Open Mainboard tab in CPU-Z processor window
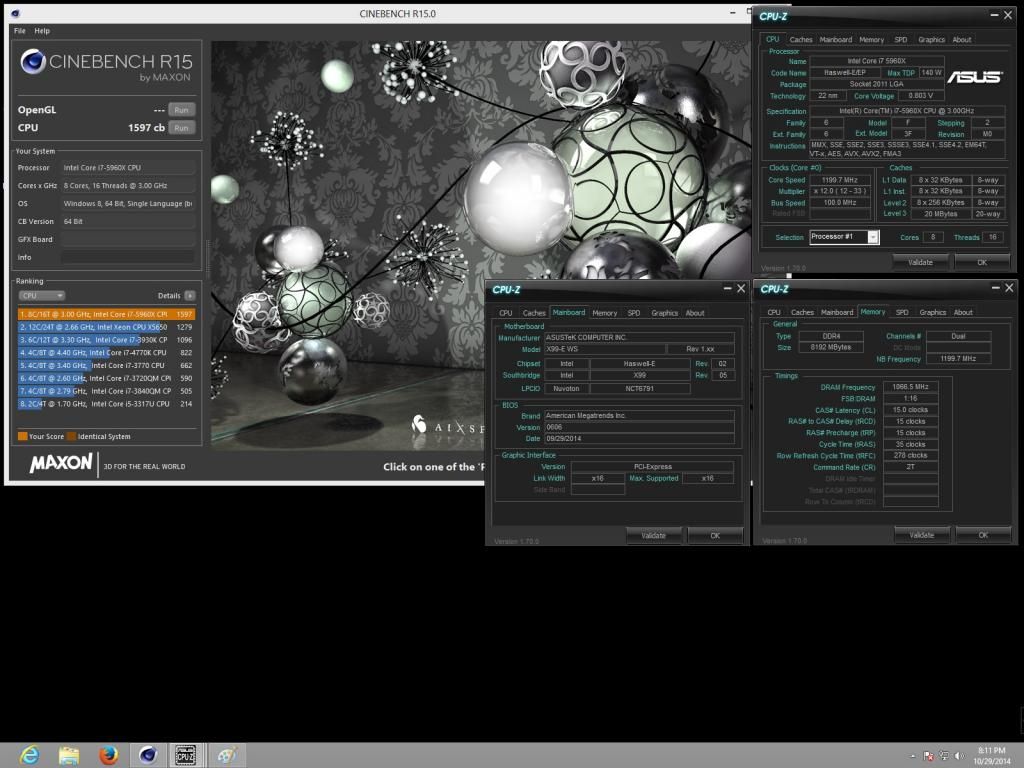 [x=836, y=40]
